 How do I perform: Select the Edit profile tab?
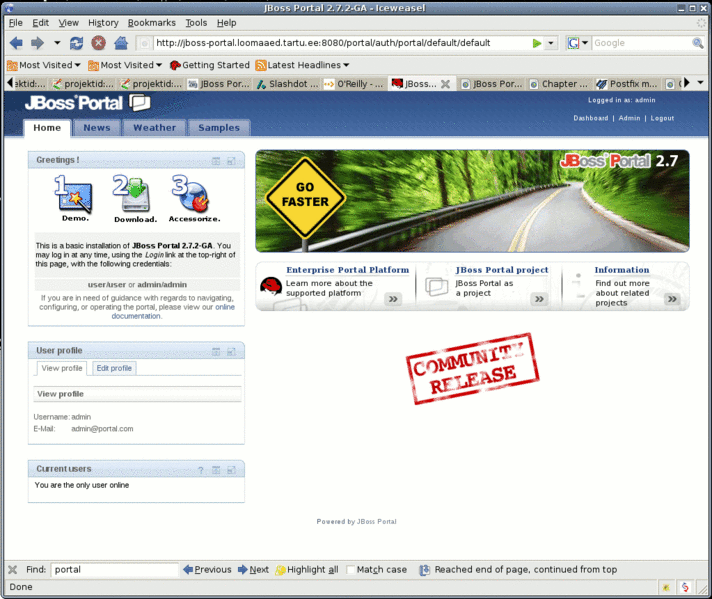pos(114,368)
